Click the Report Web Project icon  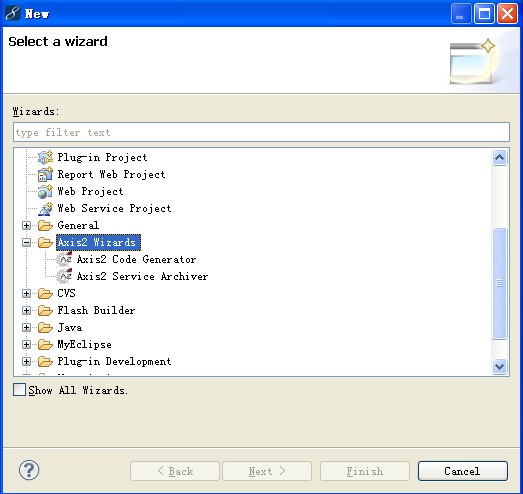pos(45,174)
